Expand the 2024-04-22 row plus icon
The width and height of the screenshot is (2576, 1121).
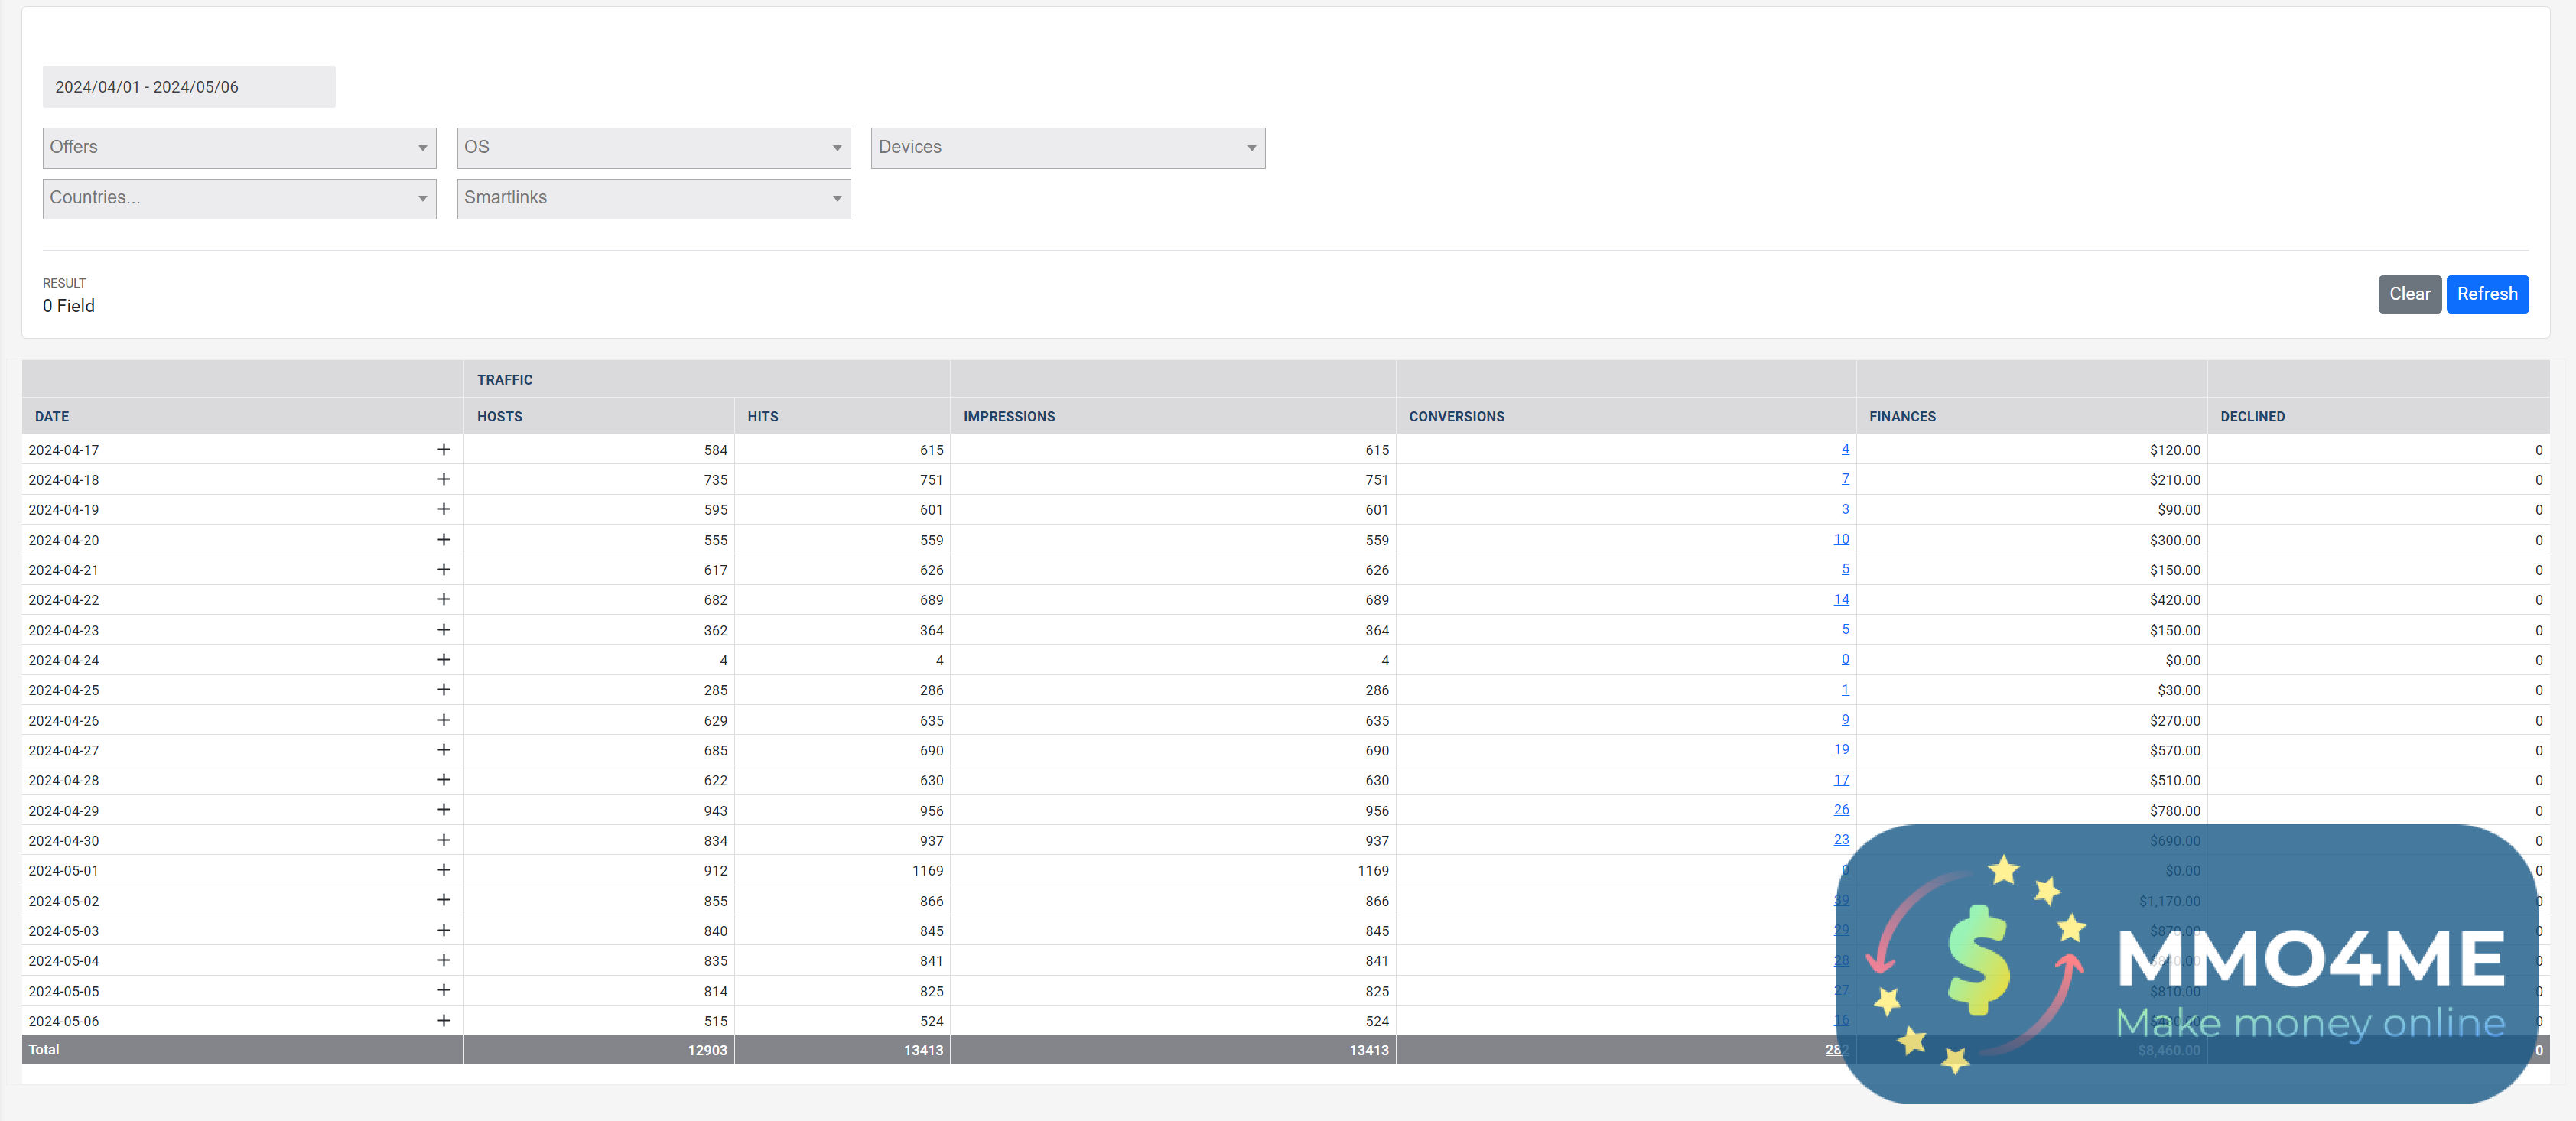[x=443, y=600]
